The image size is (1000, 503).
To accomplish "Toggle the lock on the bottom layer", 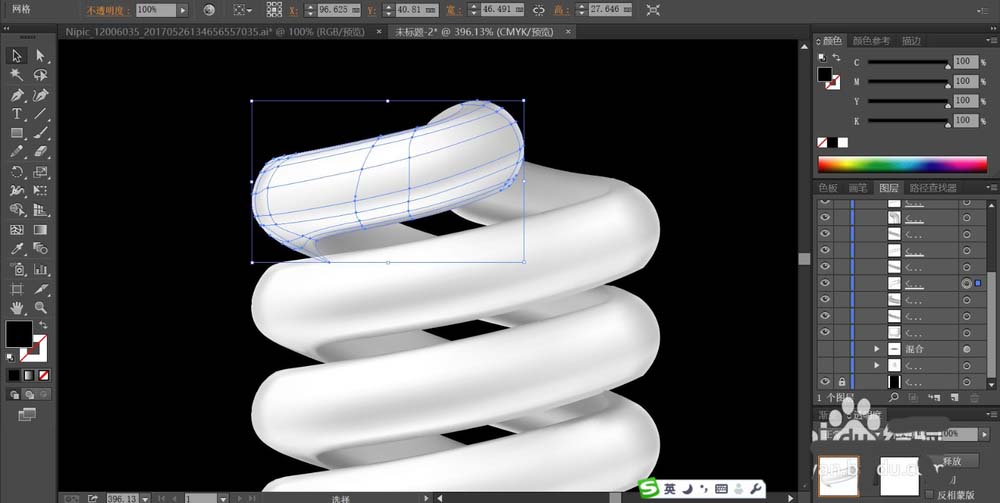I will point(842,382).
